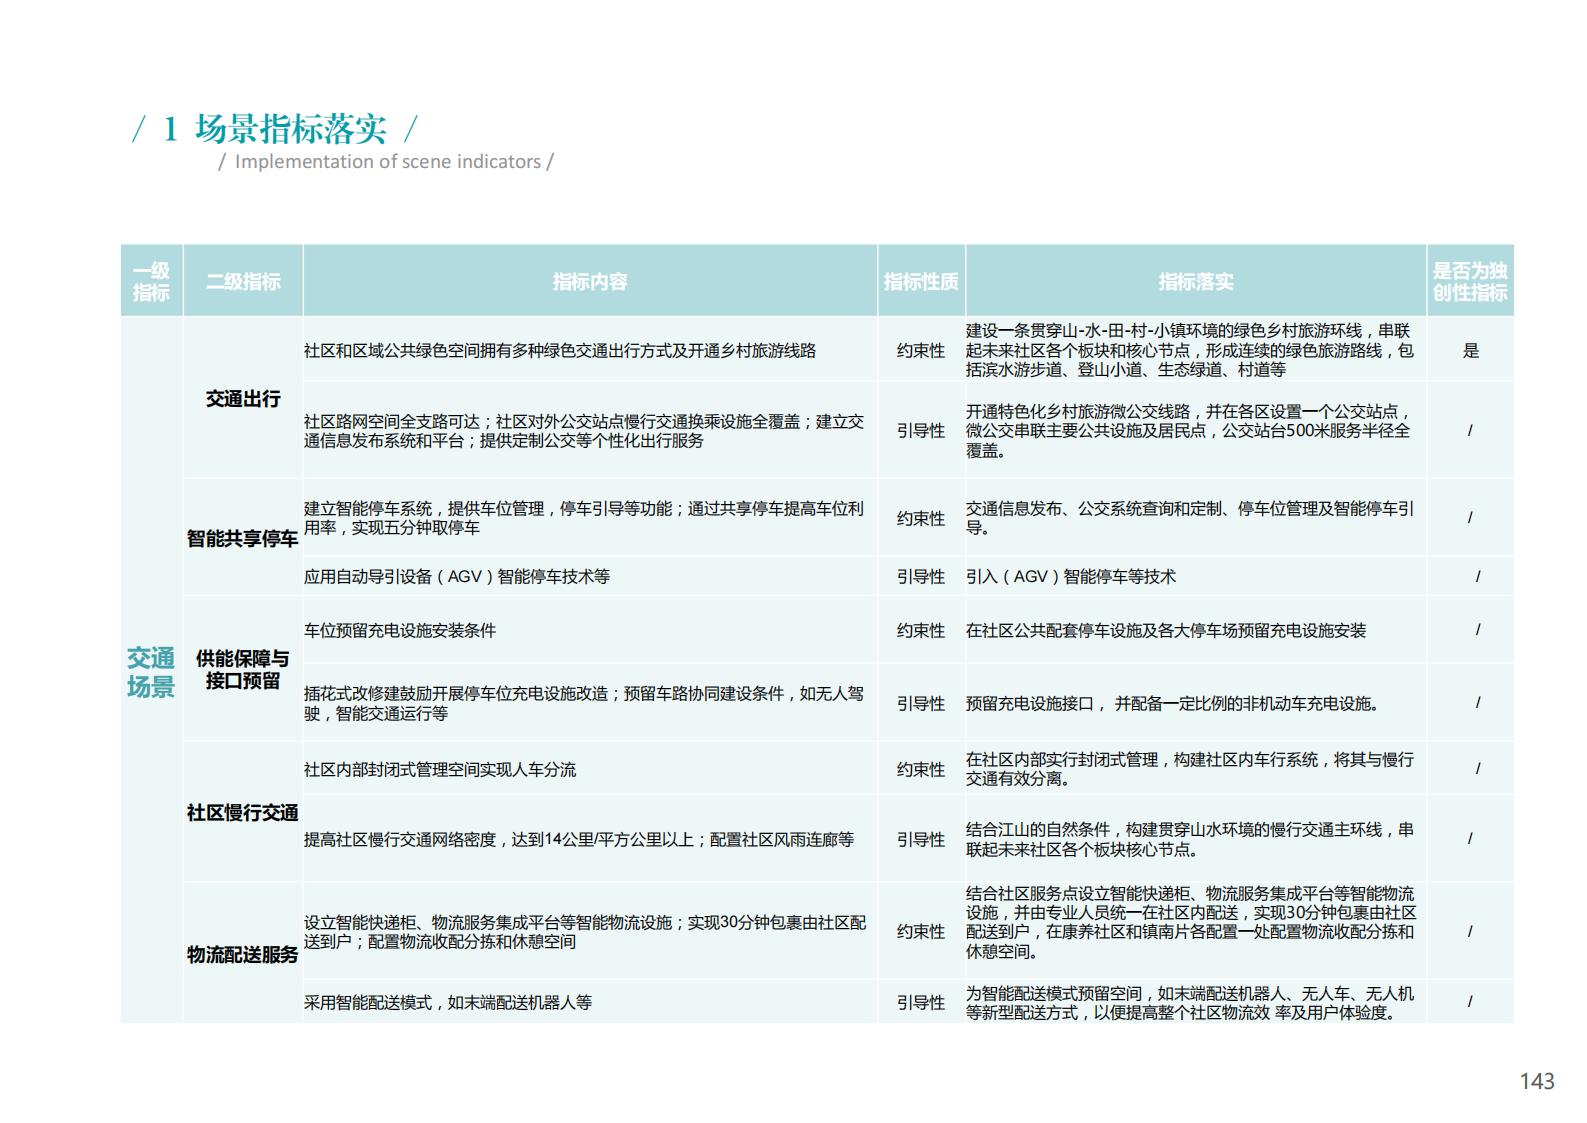Screen dimensions: 1587x1123
Task: Click '约束性' in the 人车分流 row
Action: tap(921, 770)
